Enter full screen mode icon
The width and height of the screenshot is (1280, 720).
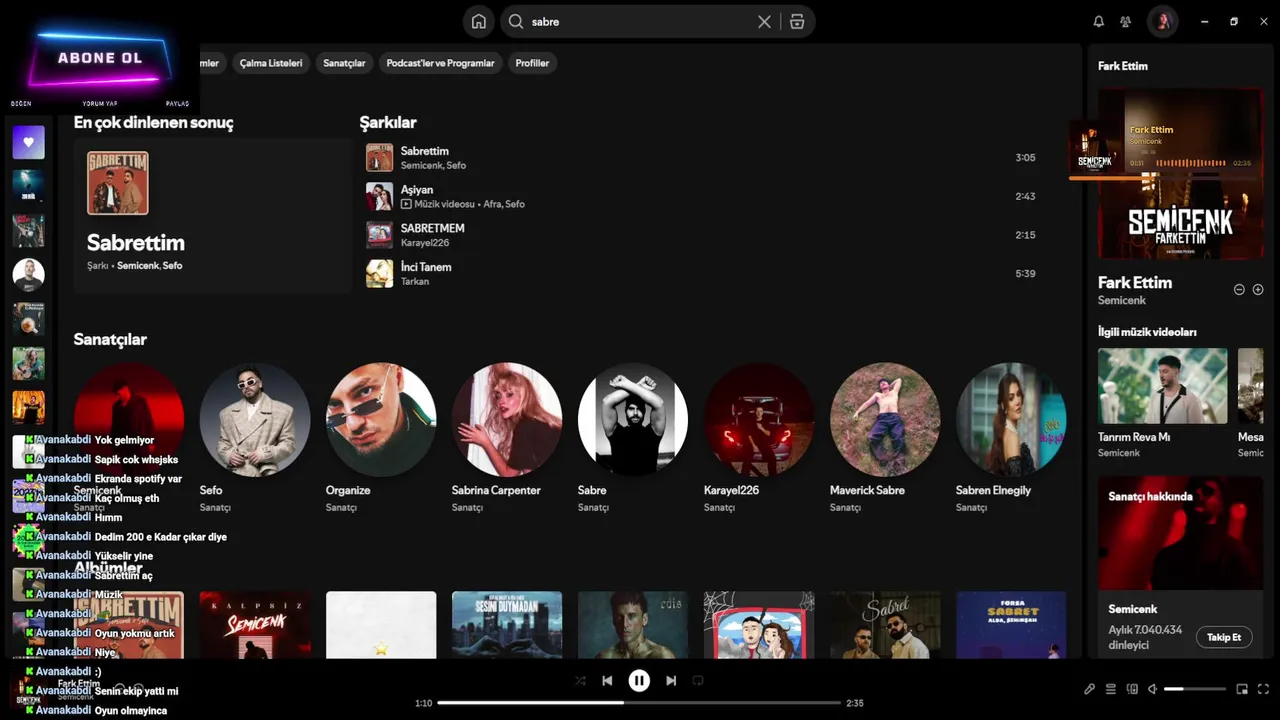[x=1263, y=689]
